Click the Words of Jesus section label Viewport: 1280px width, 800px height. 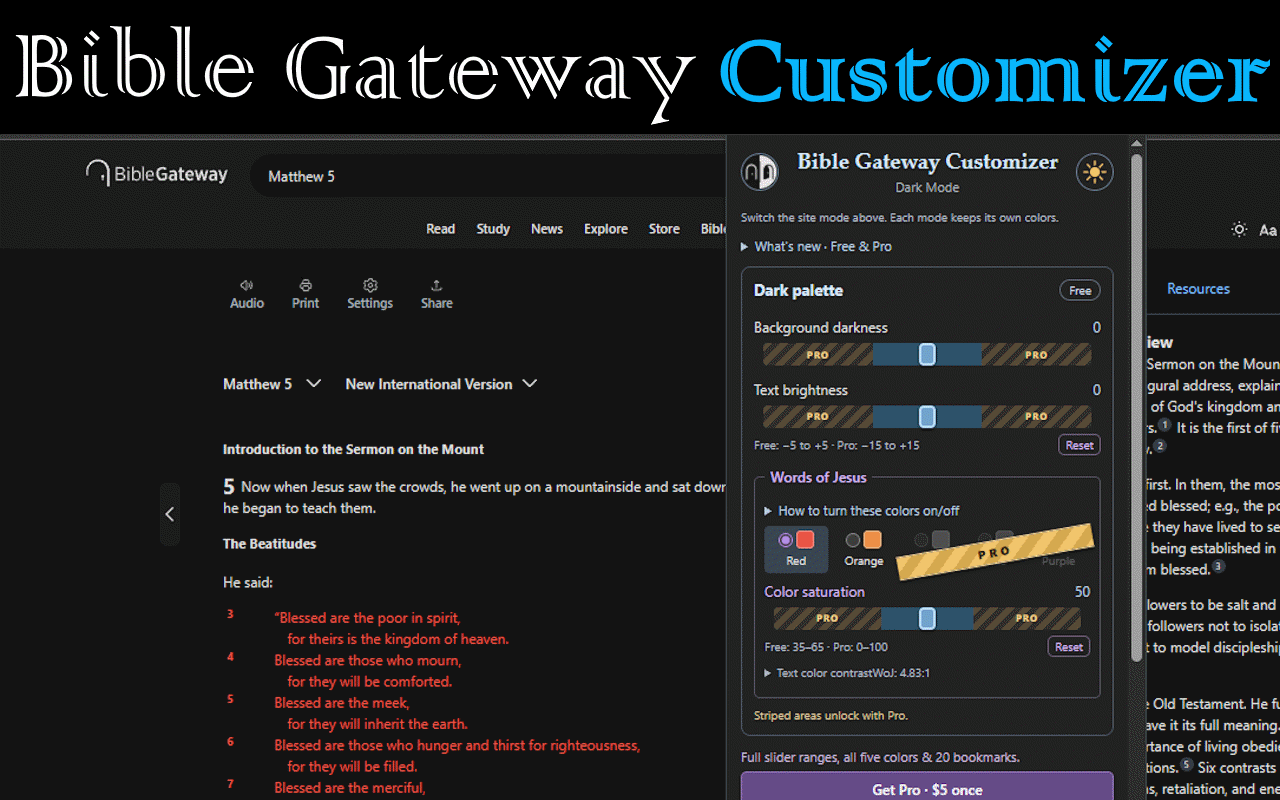pyautogui.click(x=818, y=477)
